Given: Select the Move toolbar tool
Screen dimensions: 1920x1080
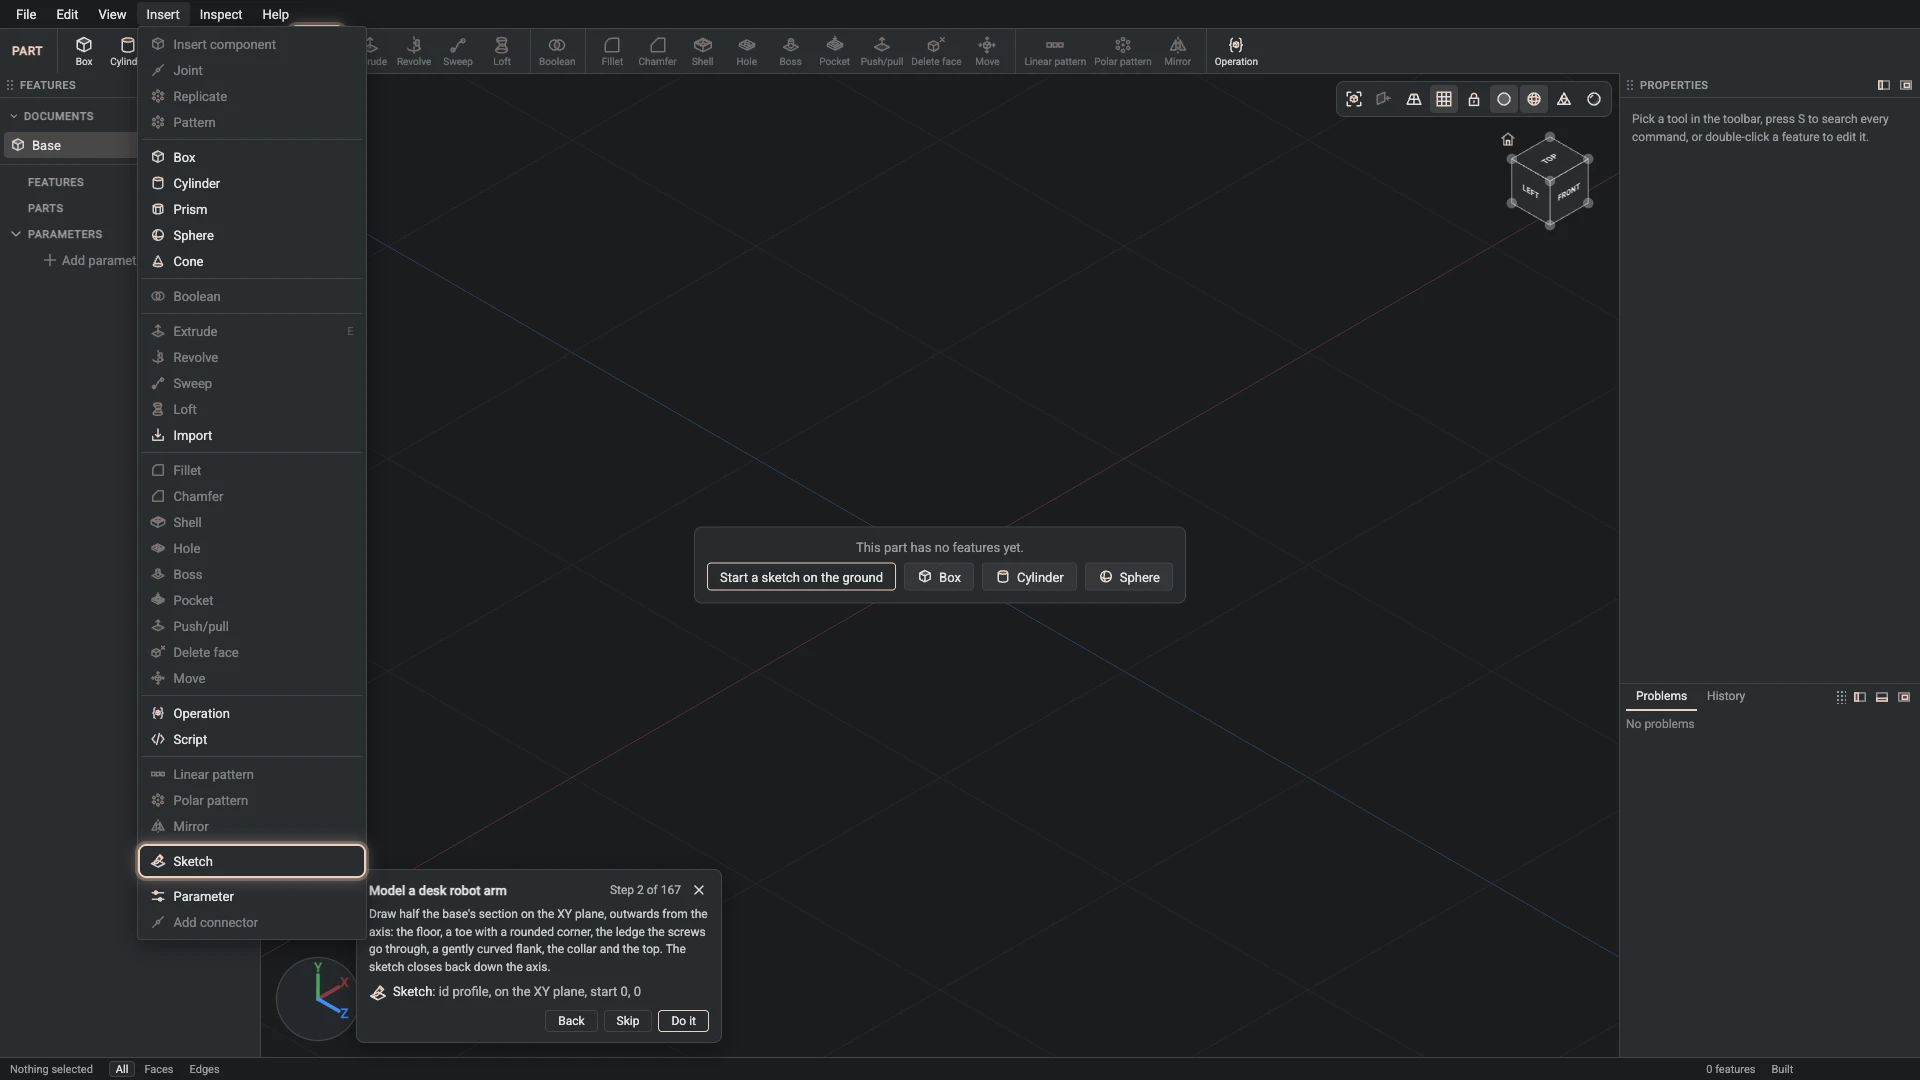Looking at the screenshot, I should [987, 51].
